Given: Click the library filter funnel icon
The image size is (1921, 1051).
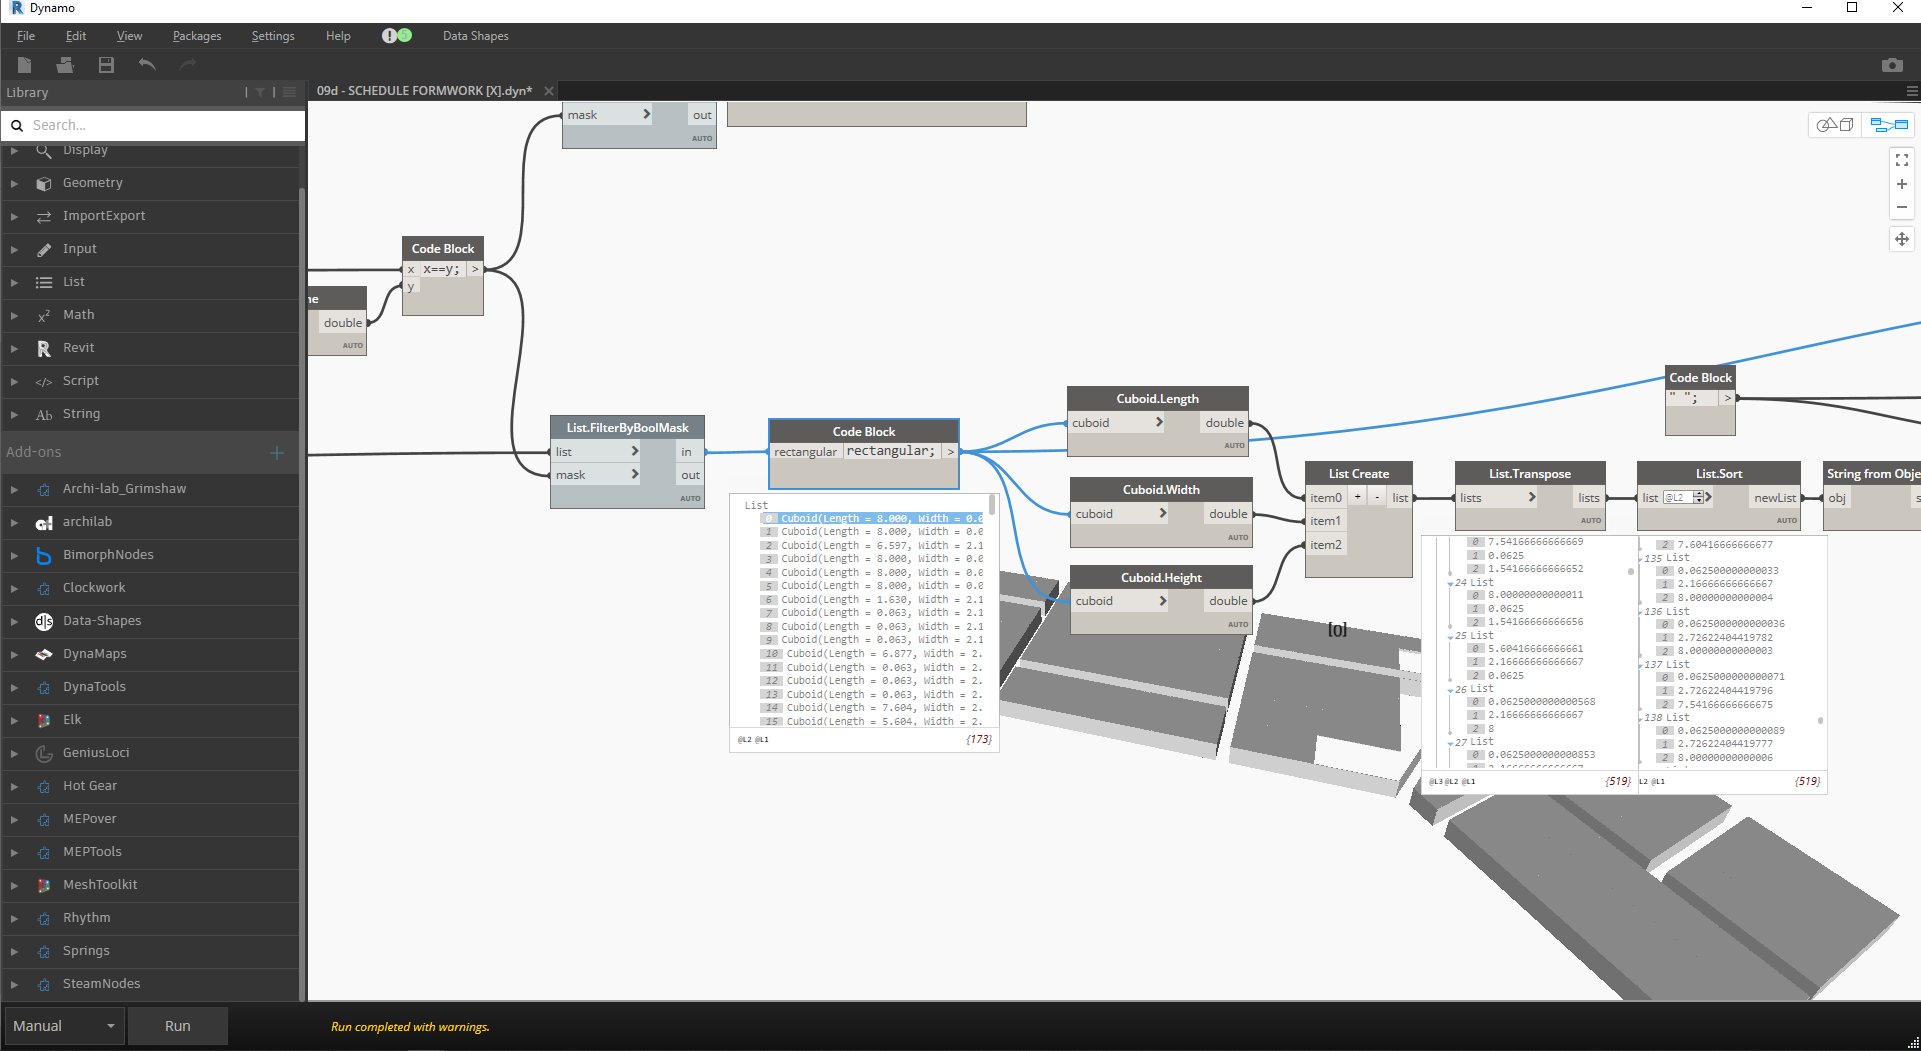Looking at the screenshot, I should point(260,92).
